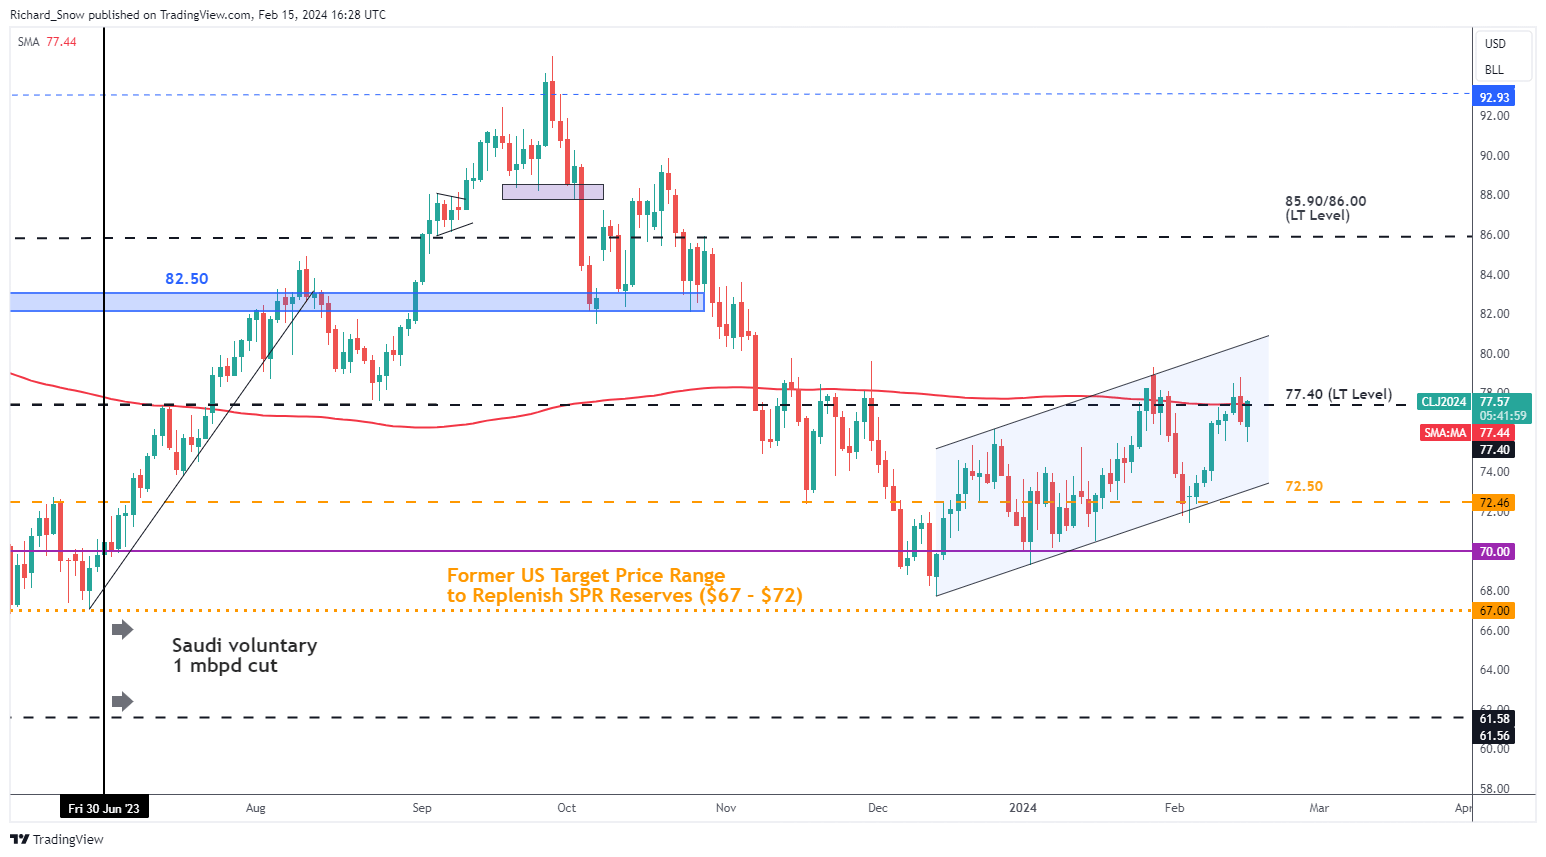Click the Fri 30 Jun '23 date label
The height and width of the screenshot is (857, 1546).
click(104, 808)
